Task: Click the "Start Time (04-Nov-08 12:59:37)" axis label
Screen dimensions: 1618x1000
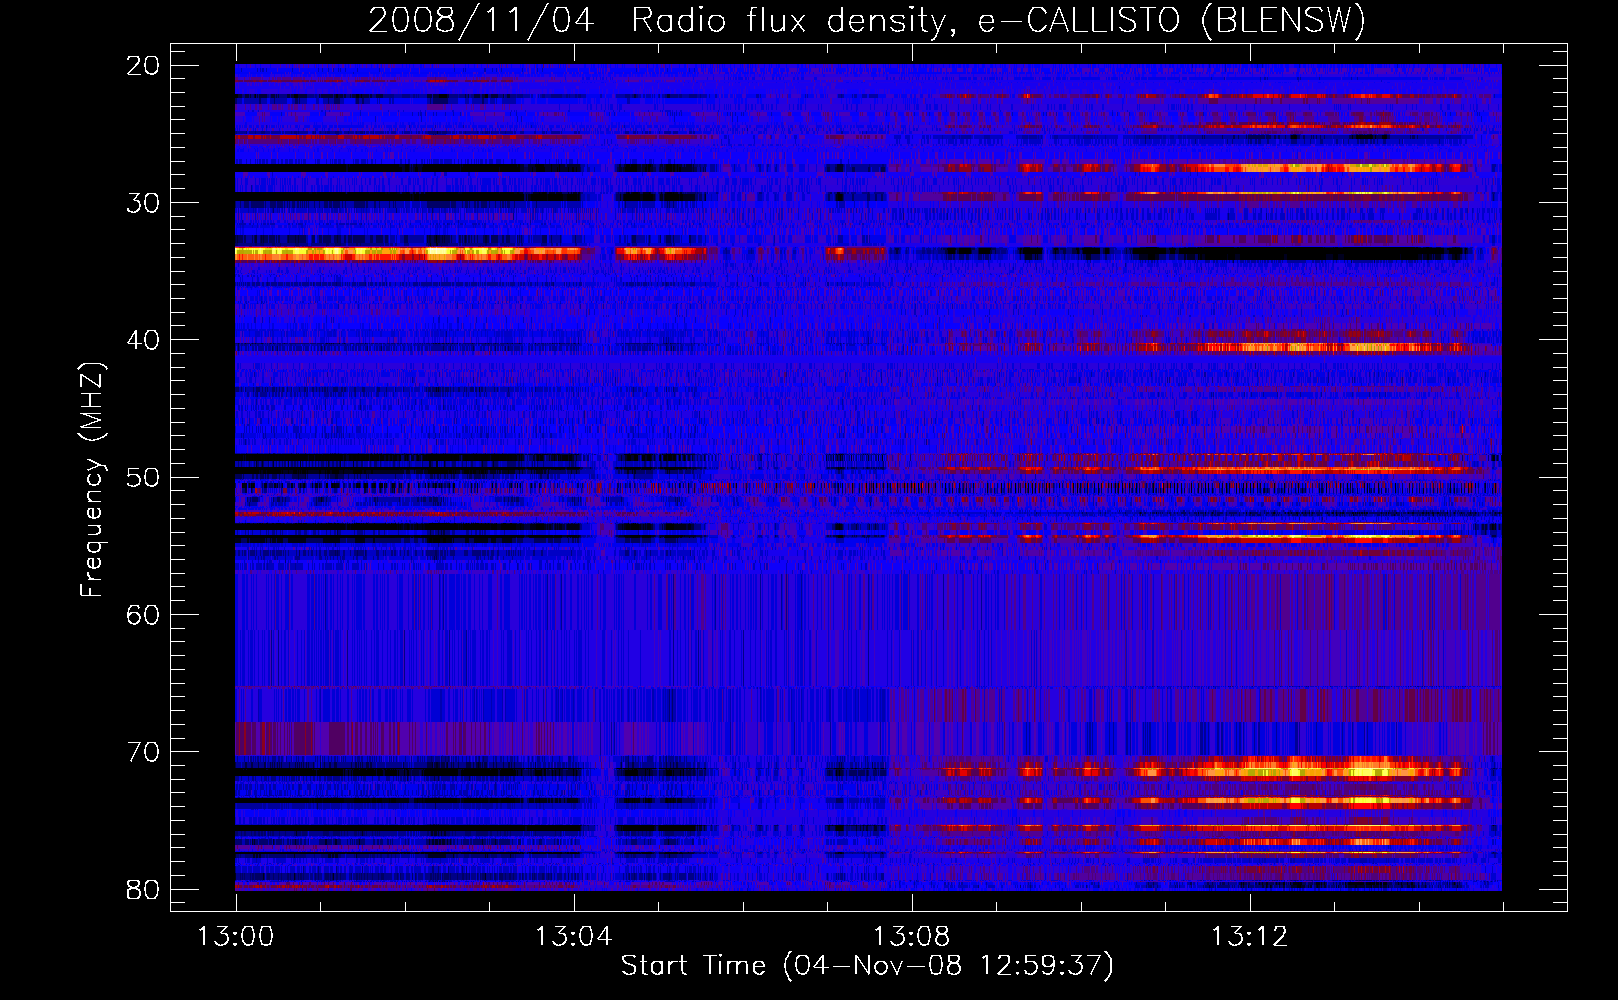Action: 867,966
